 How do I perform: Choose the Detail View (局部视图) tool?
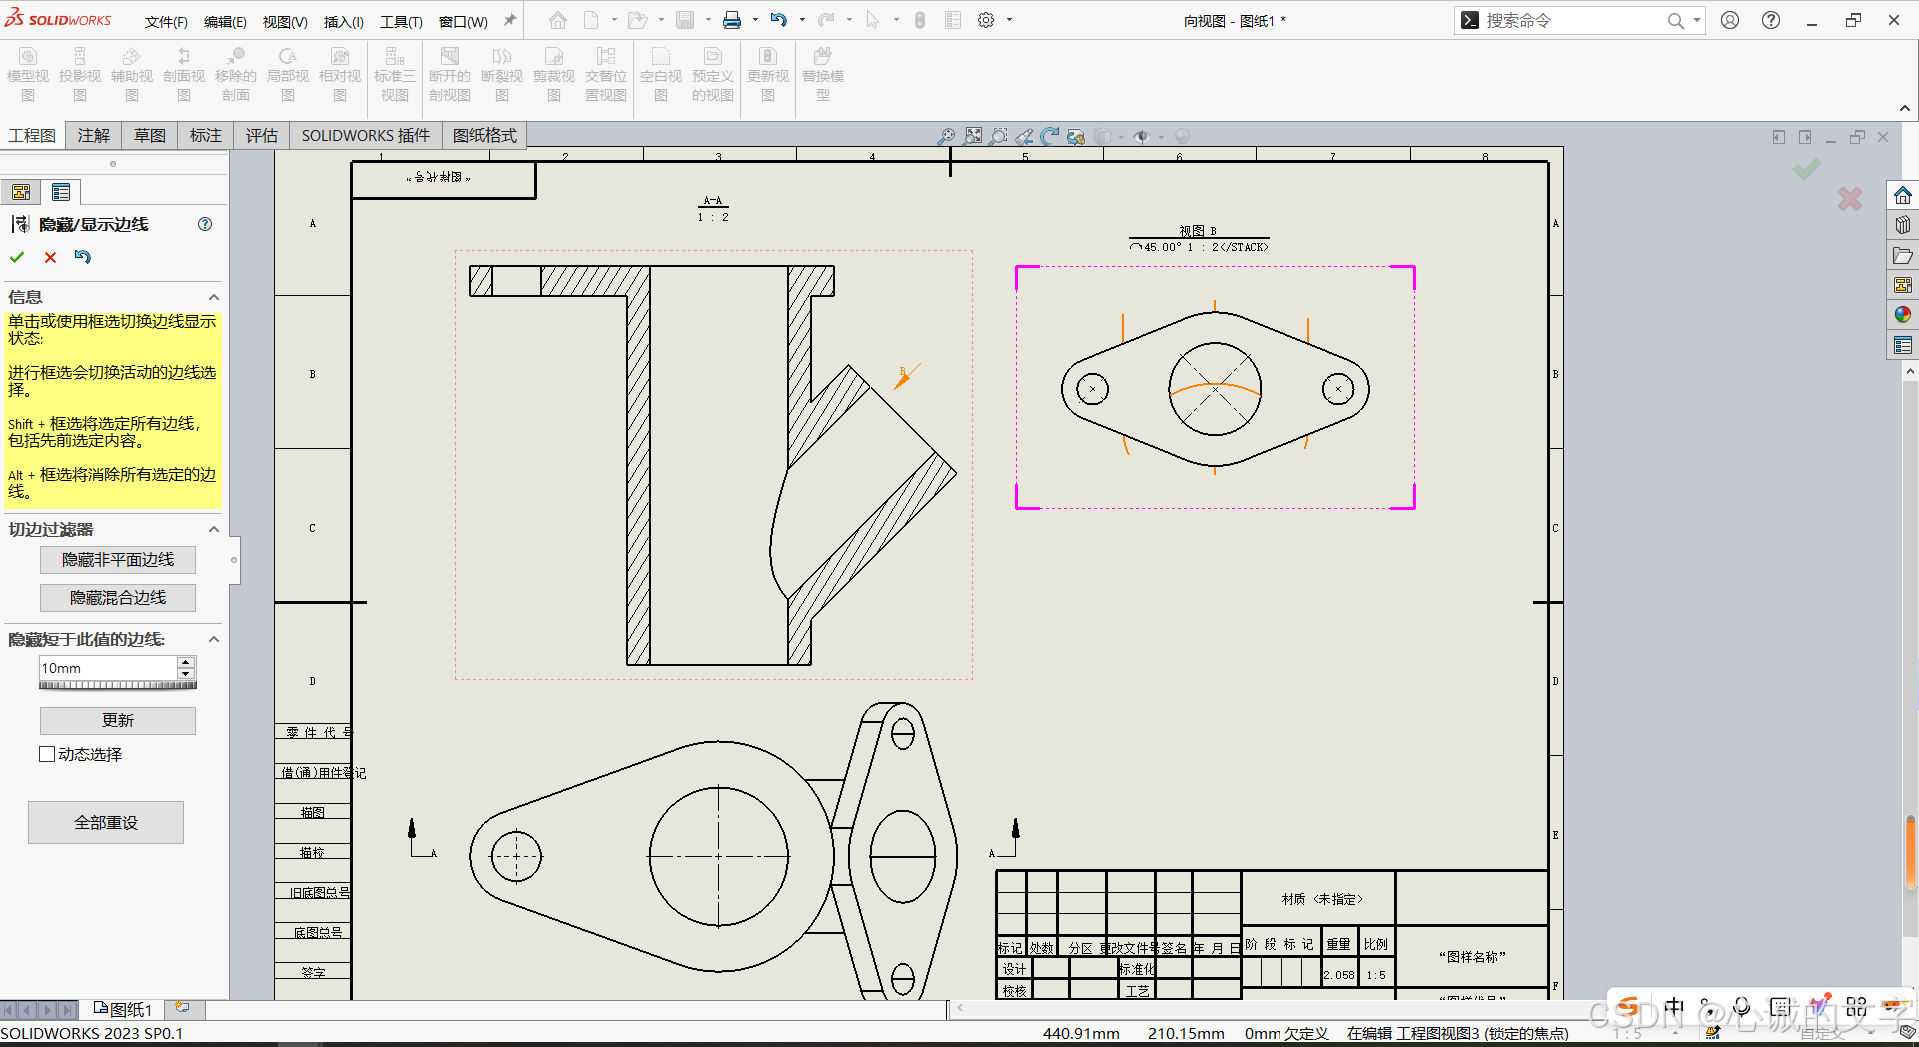[288, 75]
